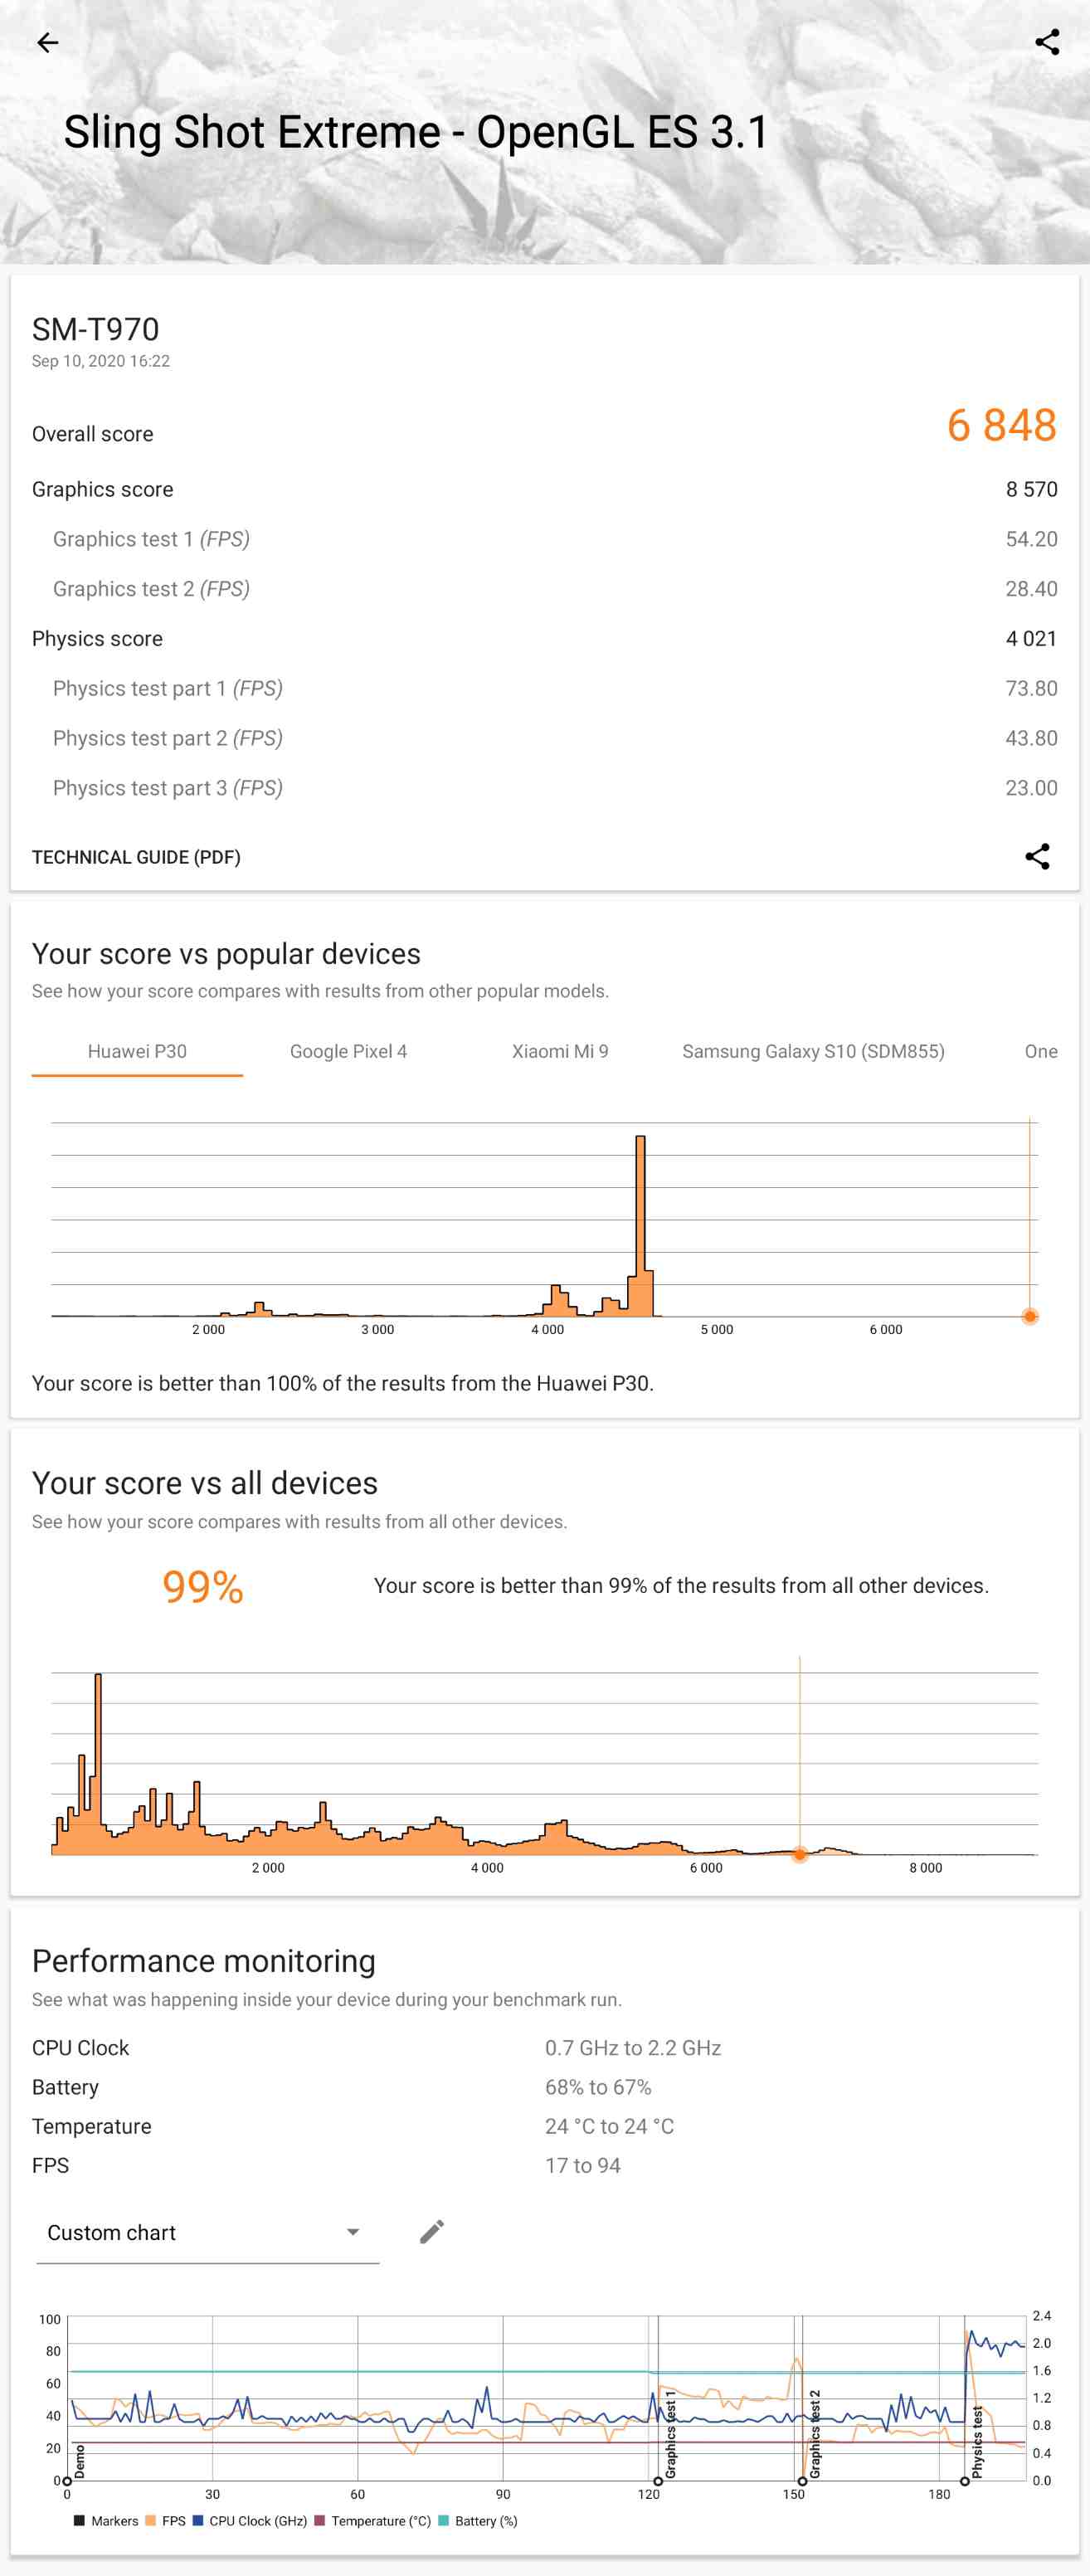
Task: Tap the share icon in the header
Action: click(x=1046, y=42)
